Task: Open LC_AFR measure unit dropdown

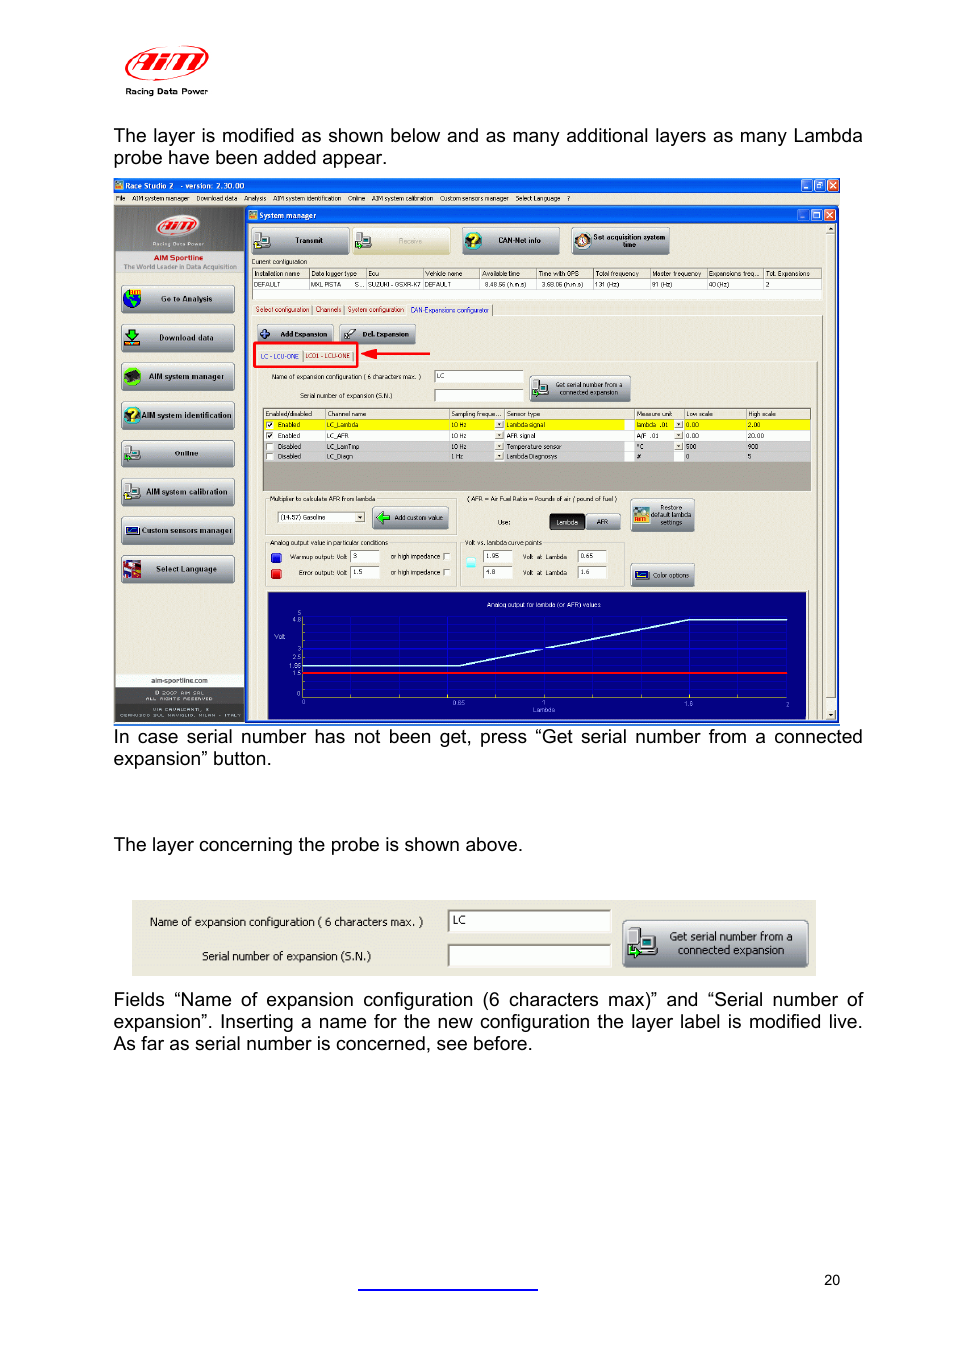Action: [x=679, y=435]
